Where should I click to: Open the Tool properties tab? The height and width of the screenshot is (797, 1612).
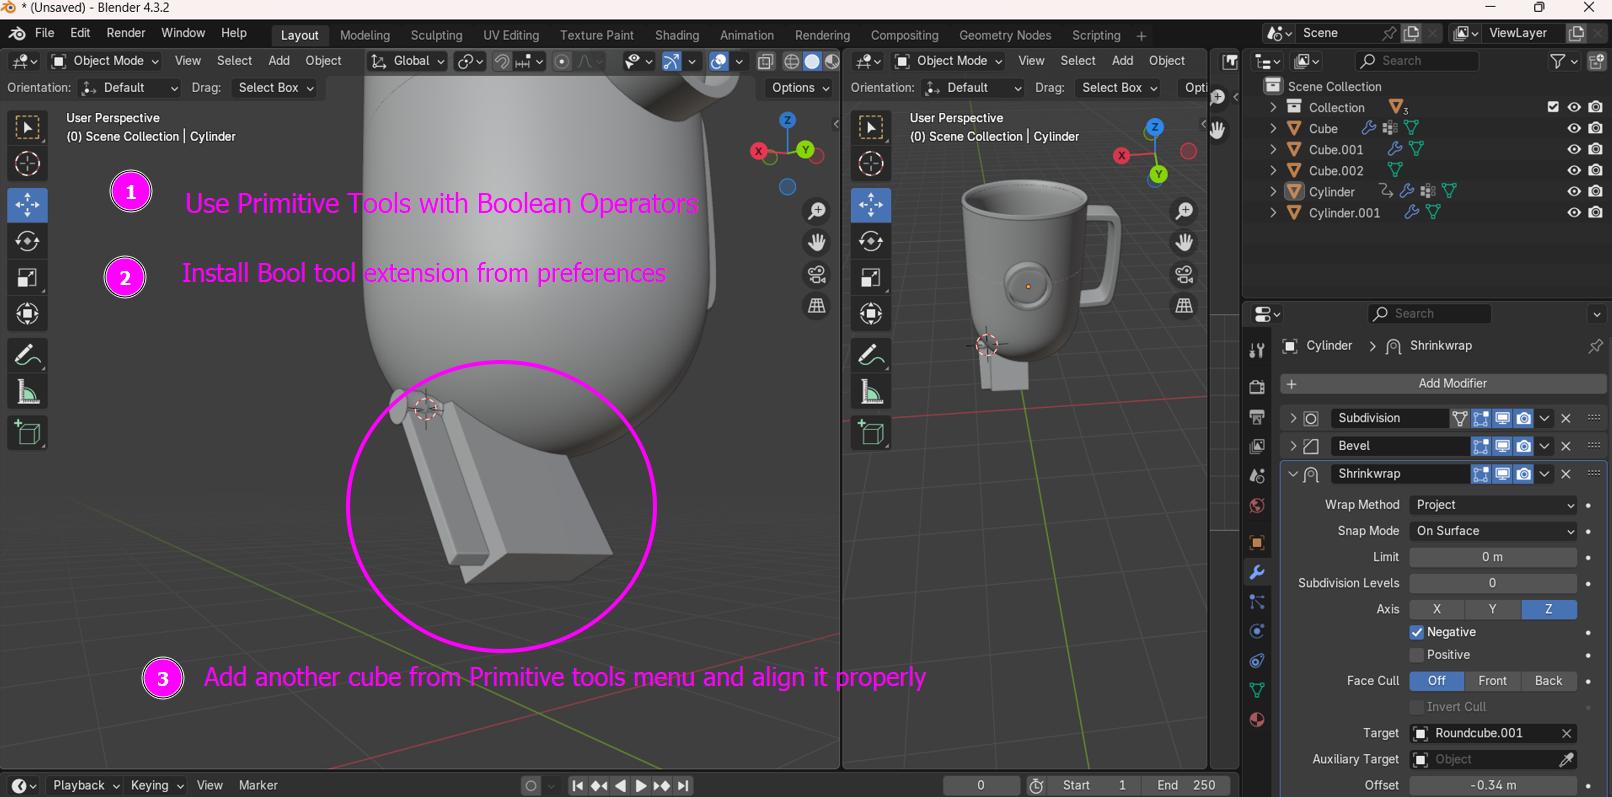(x=1257, y=350)
